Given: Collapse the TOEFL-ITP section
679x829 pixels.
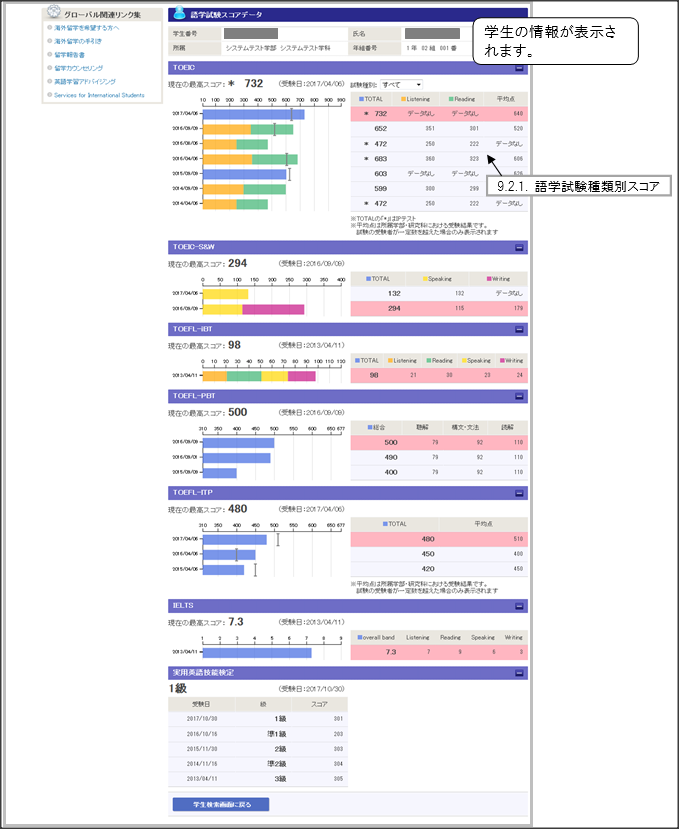Looking at the screenshot, I should point(519,493).
